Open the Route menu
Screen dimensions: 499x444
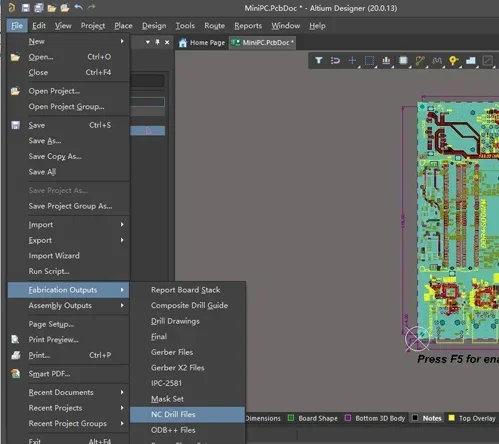point(214,26)
